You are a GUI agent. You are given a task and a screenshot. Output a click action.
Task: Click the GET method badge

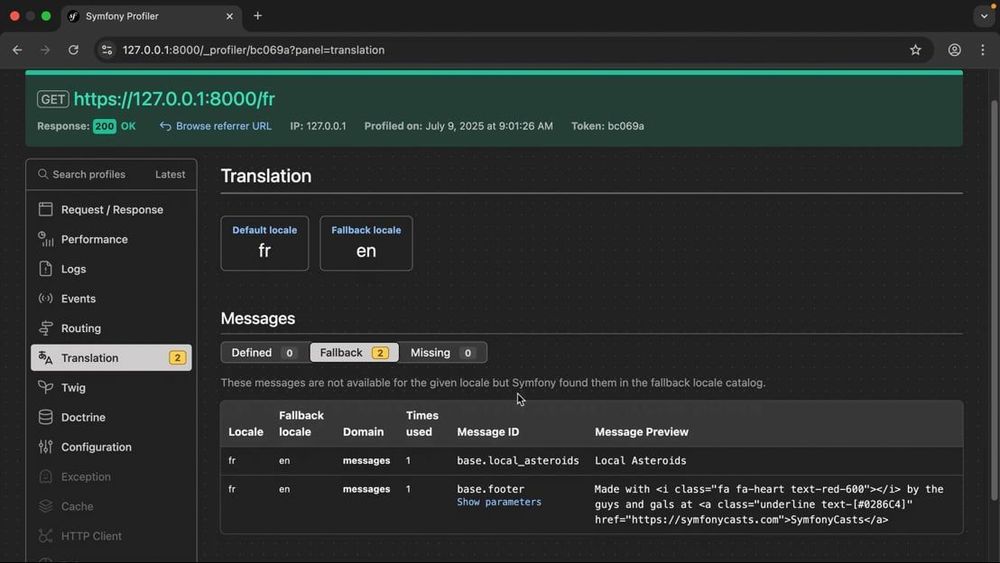coord(53,99)
